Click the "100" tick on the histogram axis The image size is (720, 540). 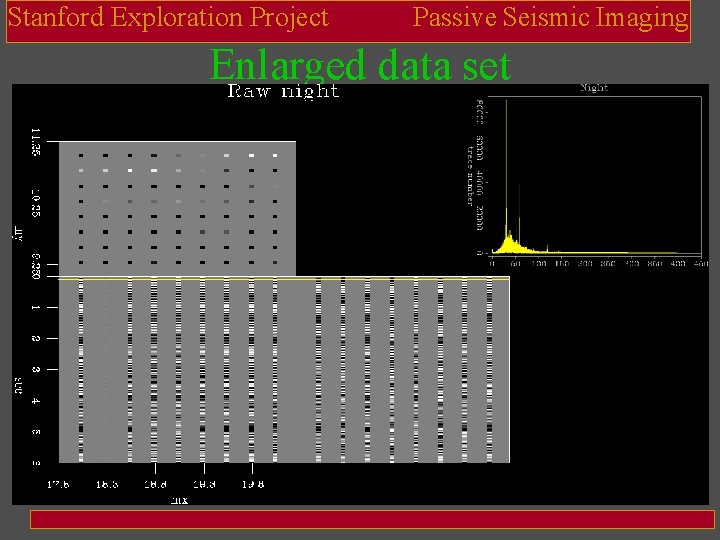pos(539,264)
